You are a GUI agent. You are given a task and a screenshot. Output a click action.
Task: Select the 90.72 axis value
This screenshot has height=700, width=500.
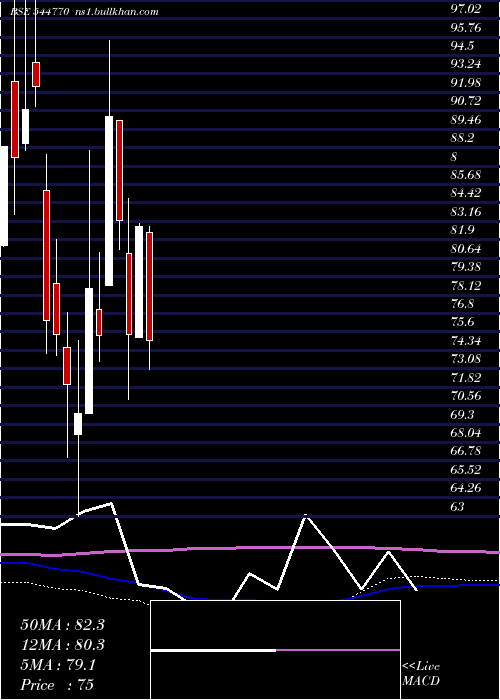pyautogui.click(x=466, y=101)
